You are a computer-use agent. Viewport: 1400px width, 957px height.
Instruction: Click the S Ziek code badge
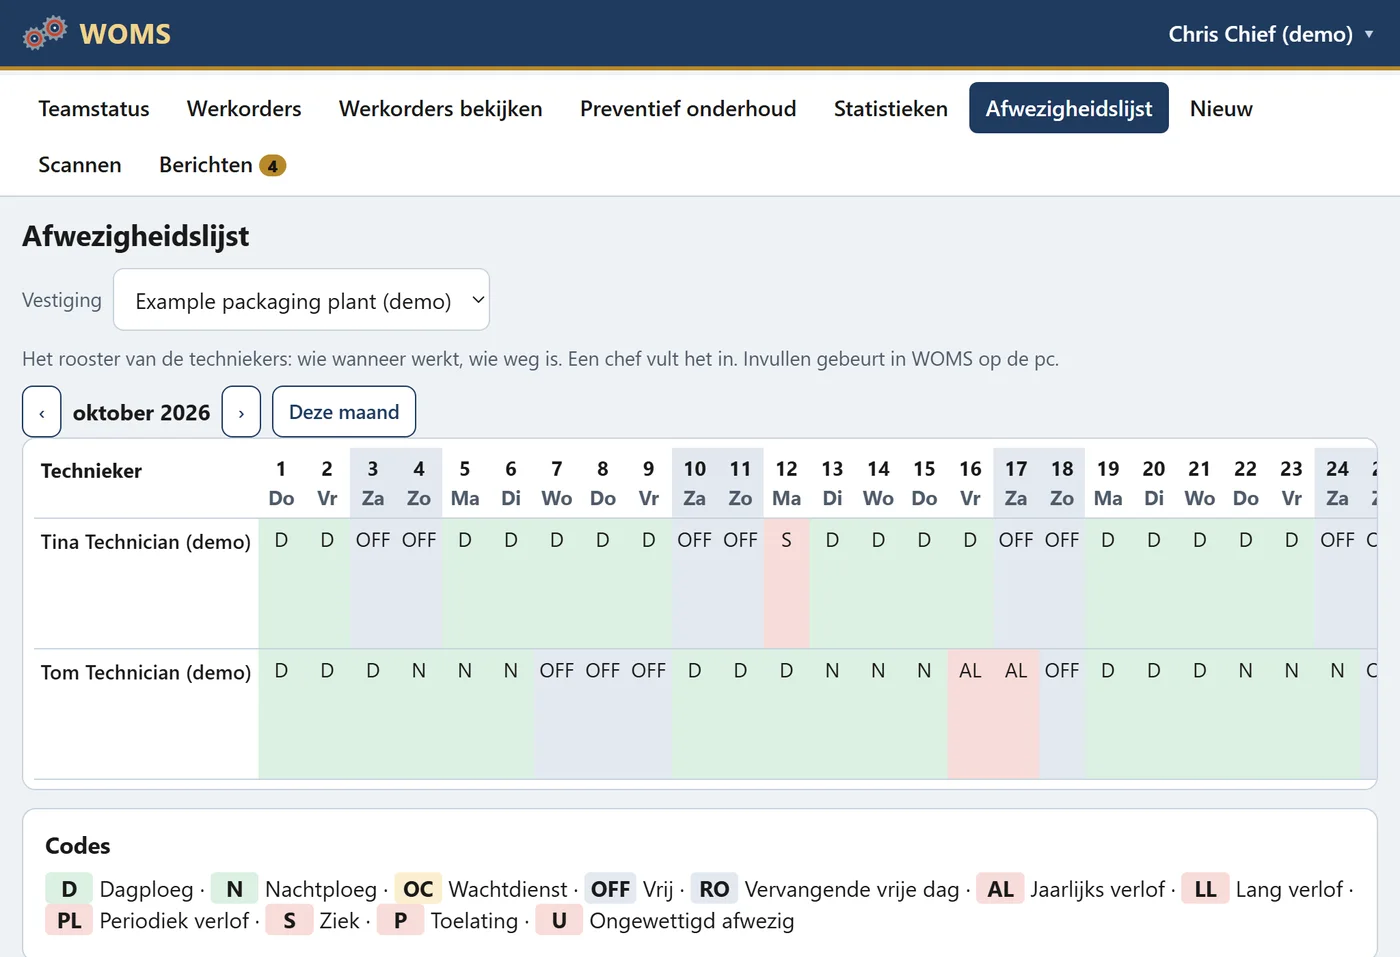pyautogui.click(x=289, y=921)
